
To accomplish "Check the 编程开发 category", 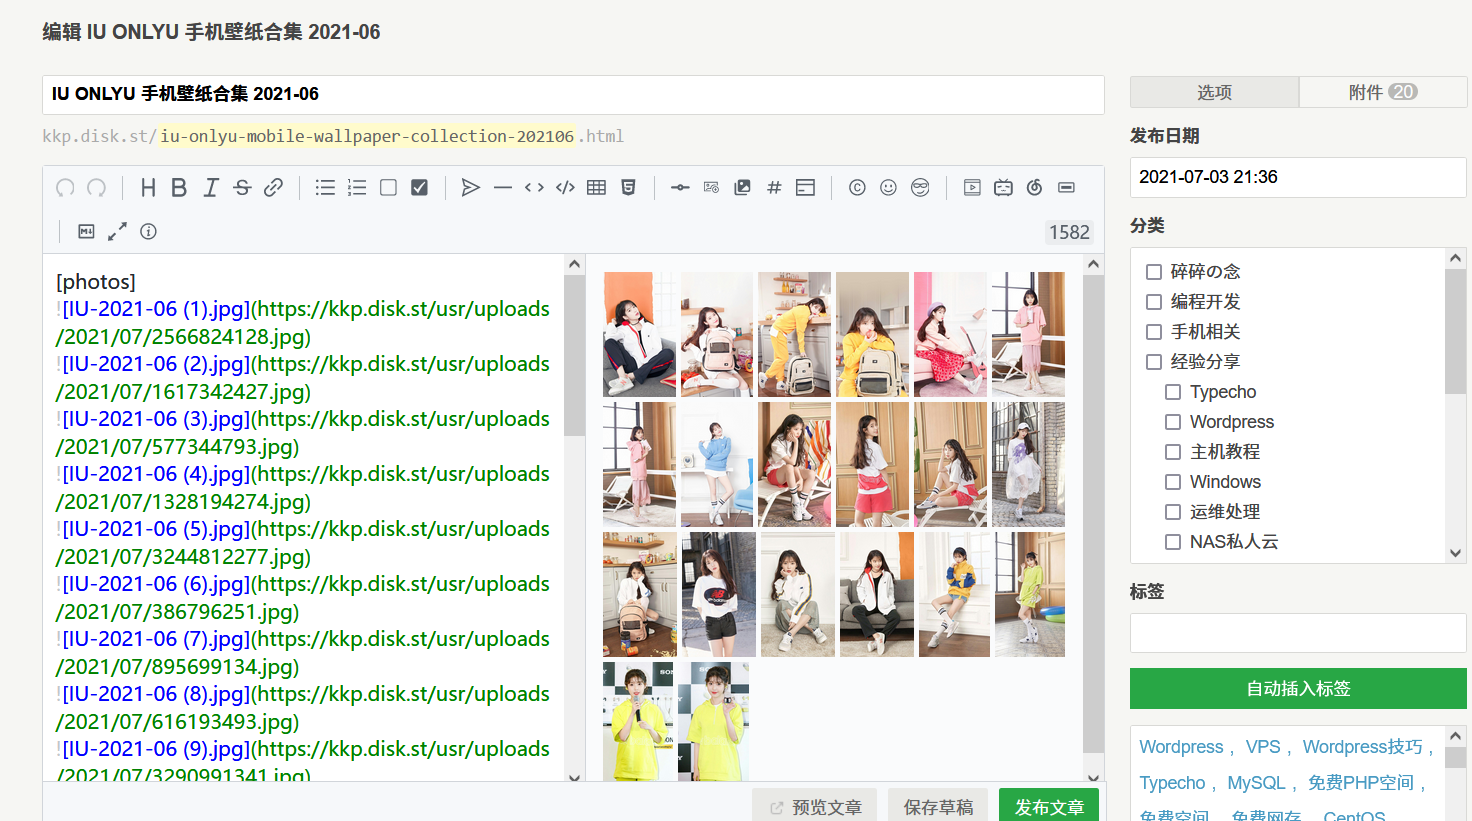I will 1154,302.
